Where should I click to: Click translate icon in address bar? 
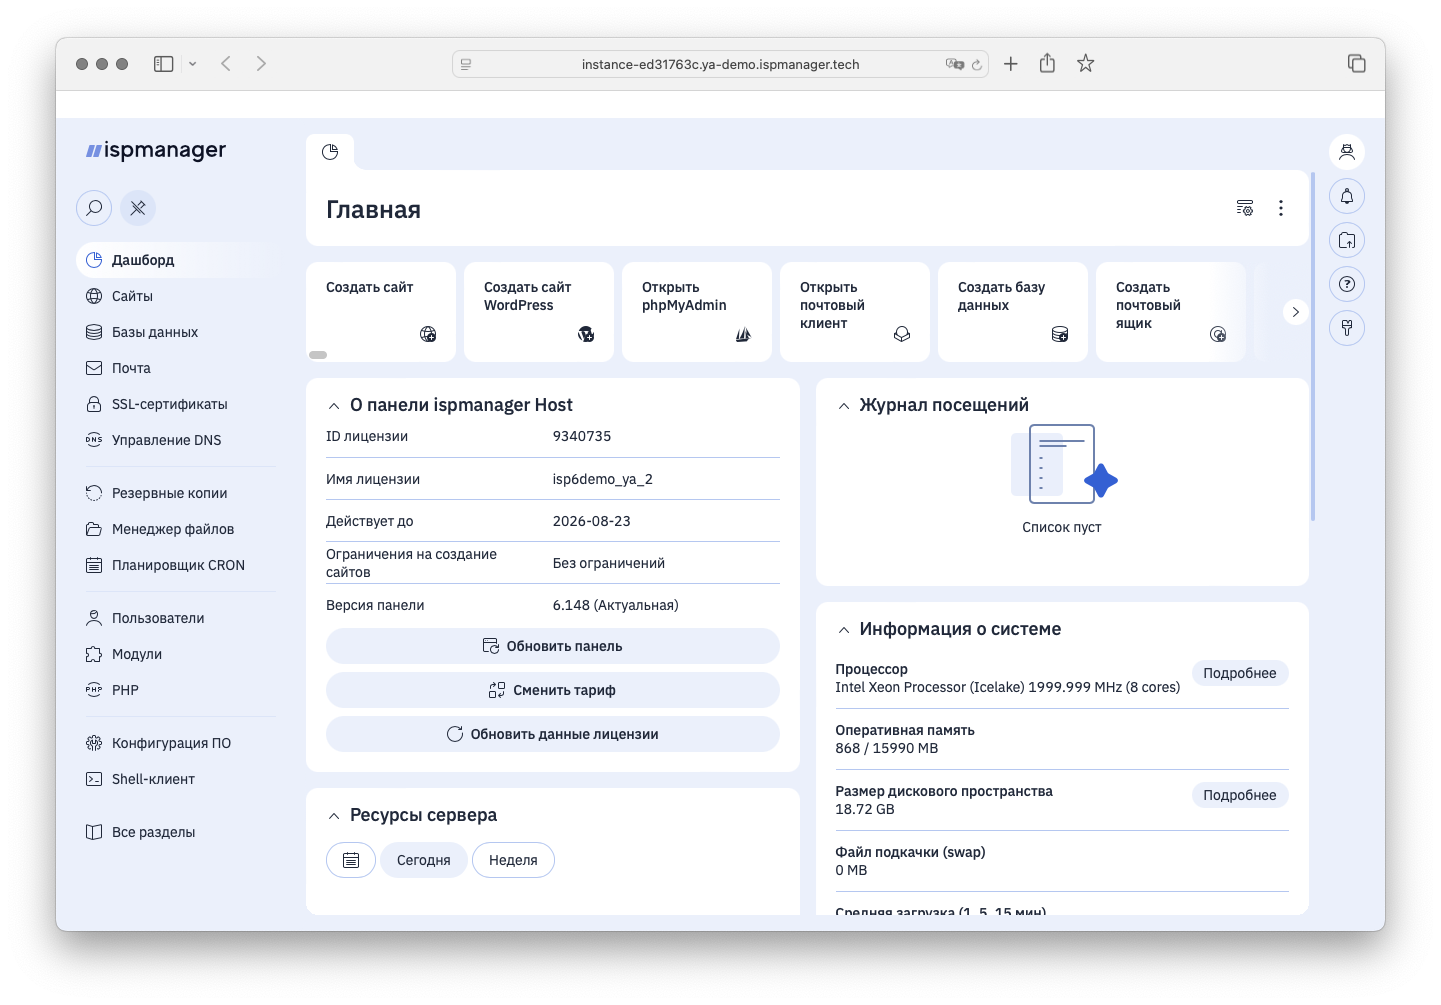click(955, 64)
